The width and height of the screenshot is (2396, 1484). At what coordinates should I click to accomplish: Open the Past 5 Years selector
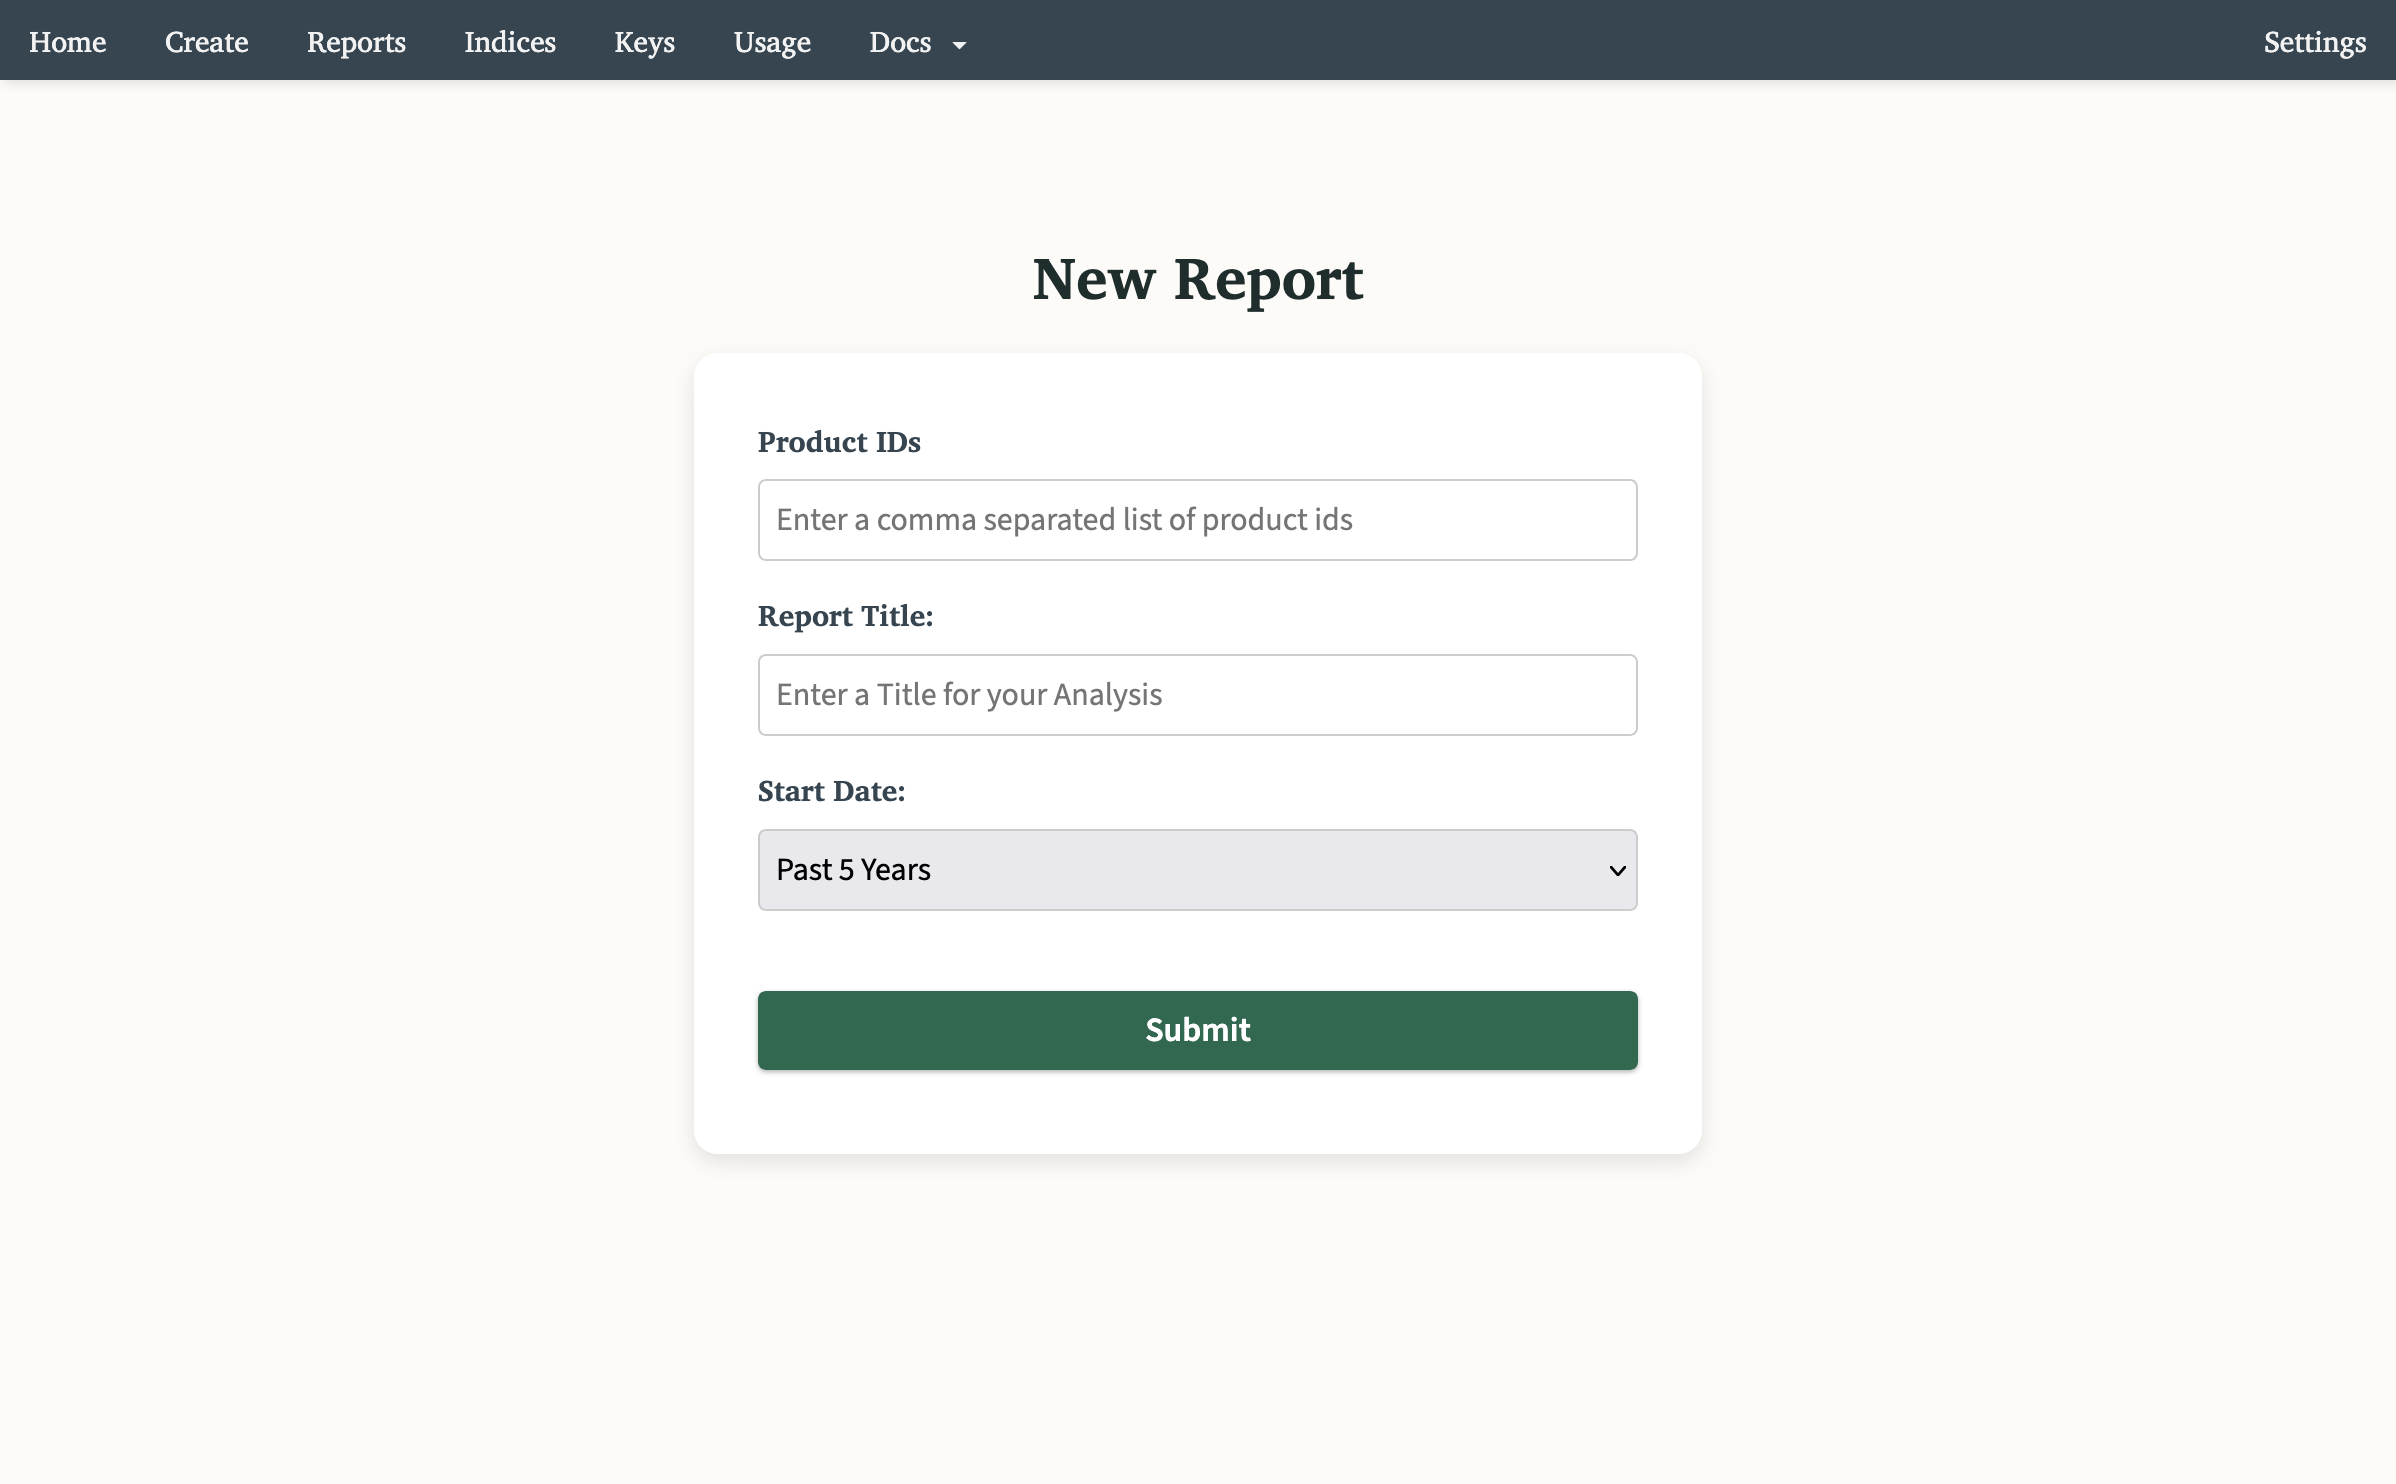pyautogui.click(x=1197, y=870)
